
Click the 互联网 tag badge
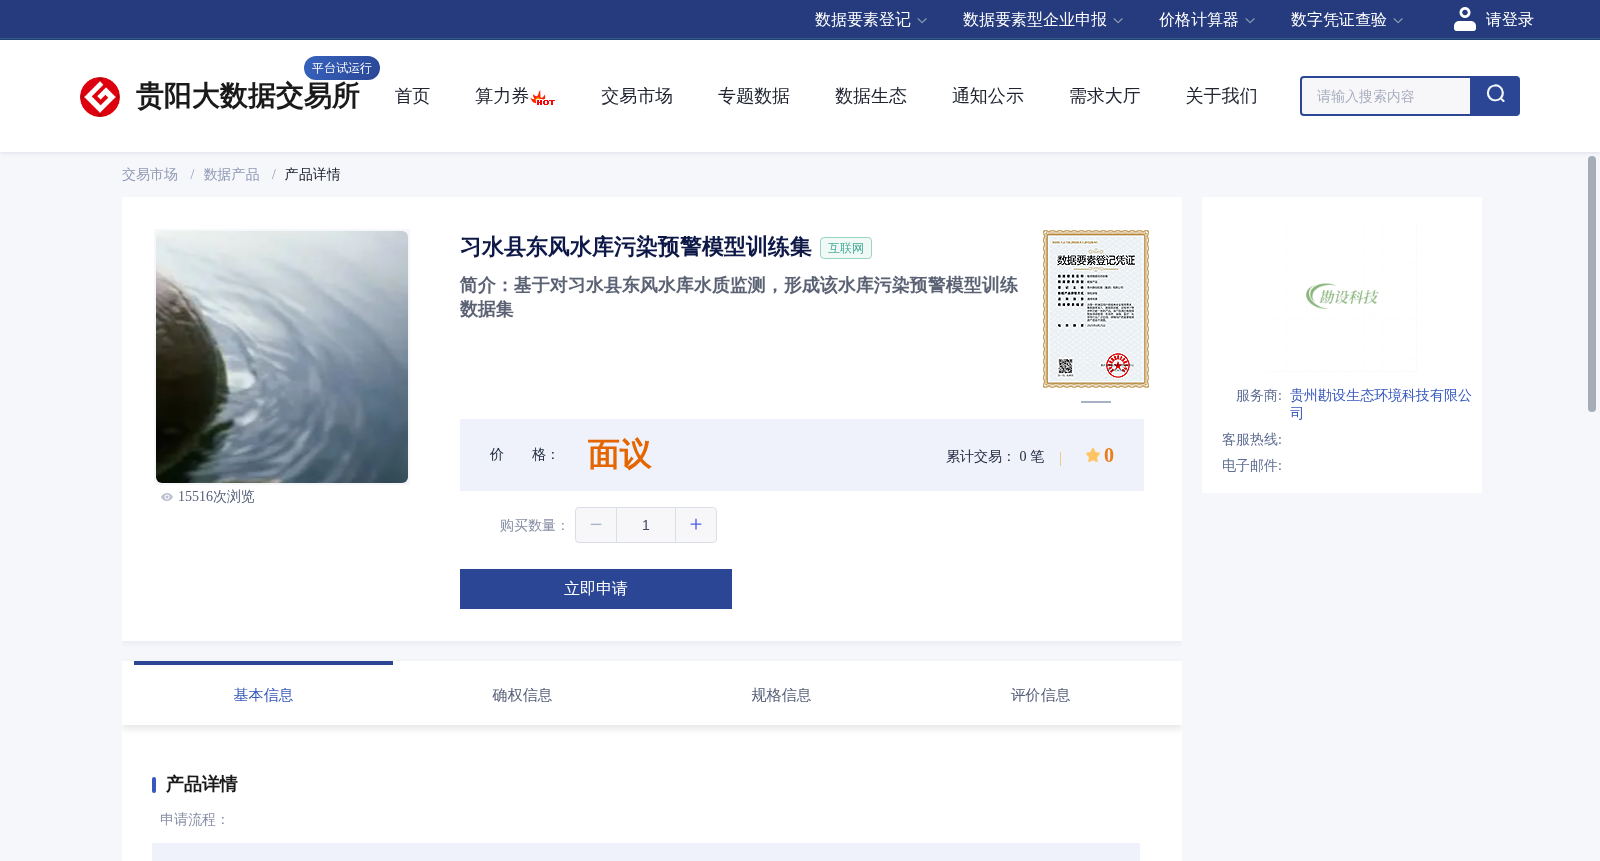(x=846, y=248)
